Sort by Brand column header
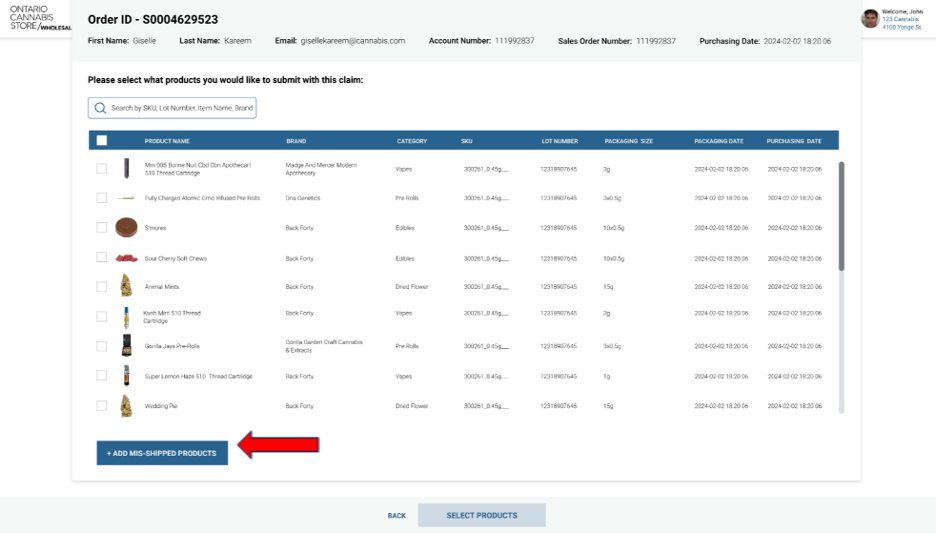 (296, 141)
